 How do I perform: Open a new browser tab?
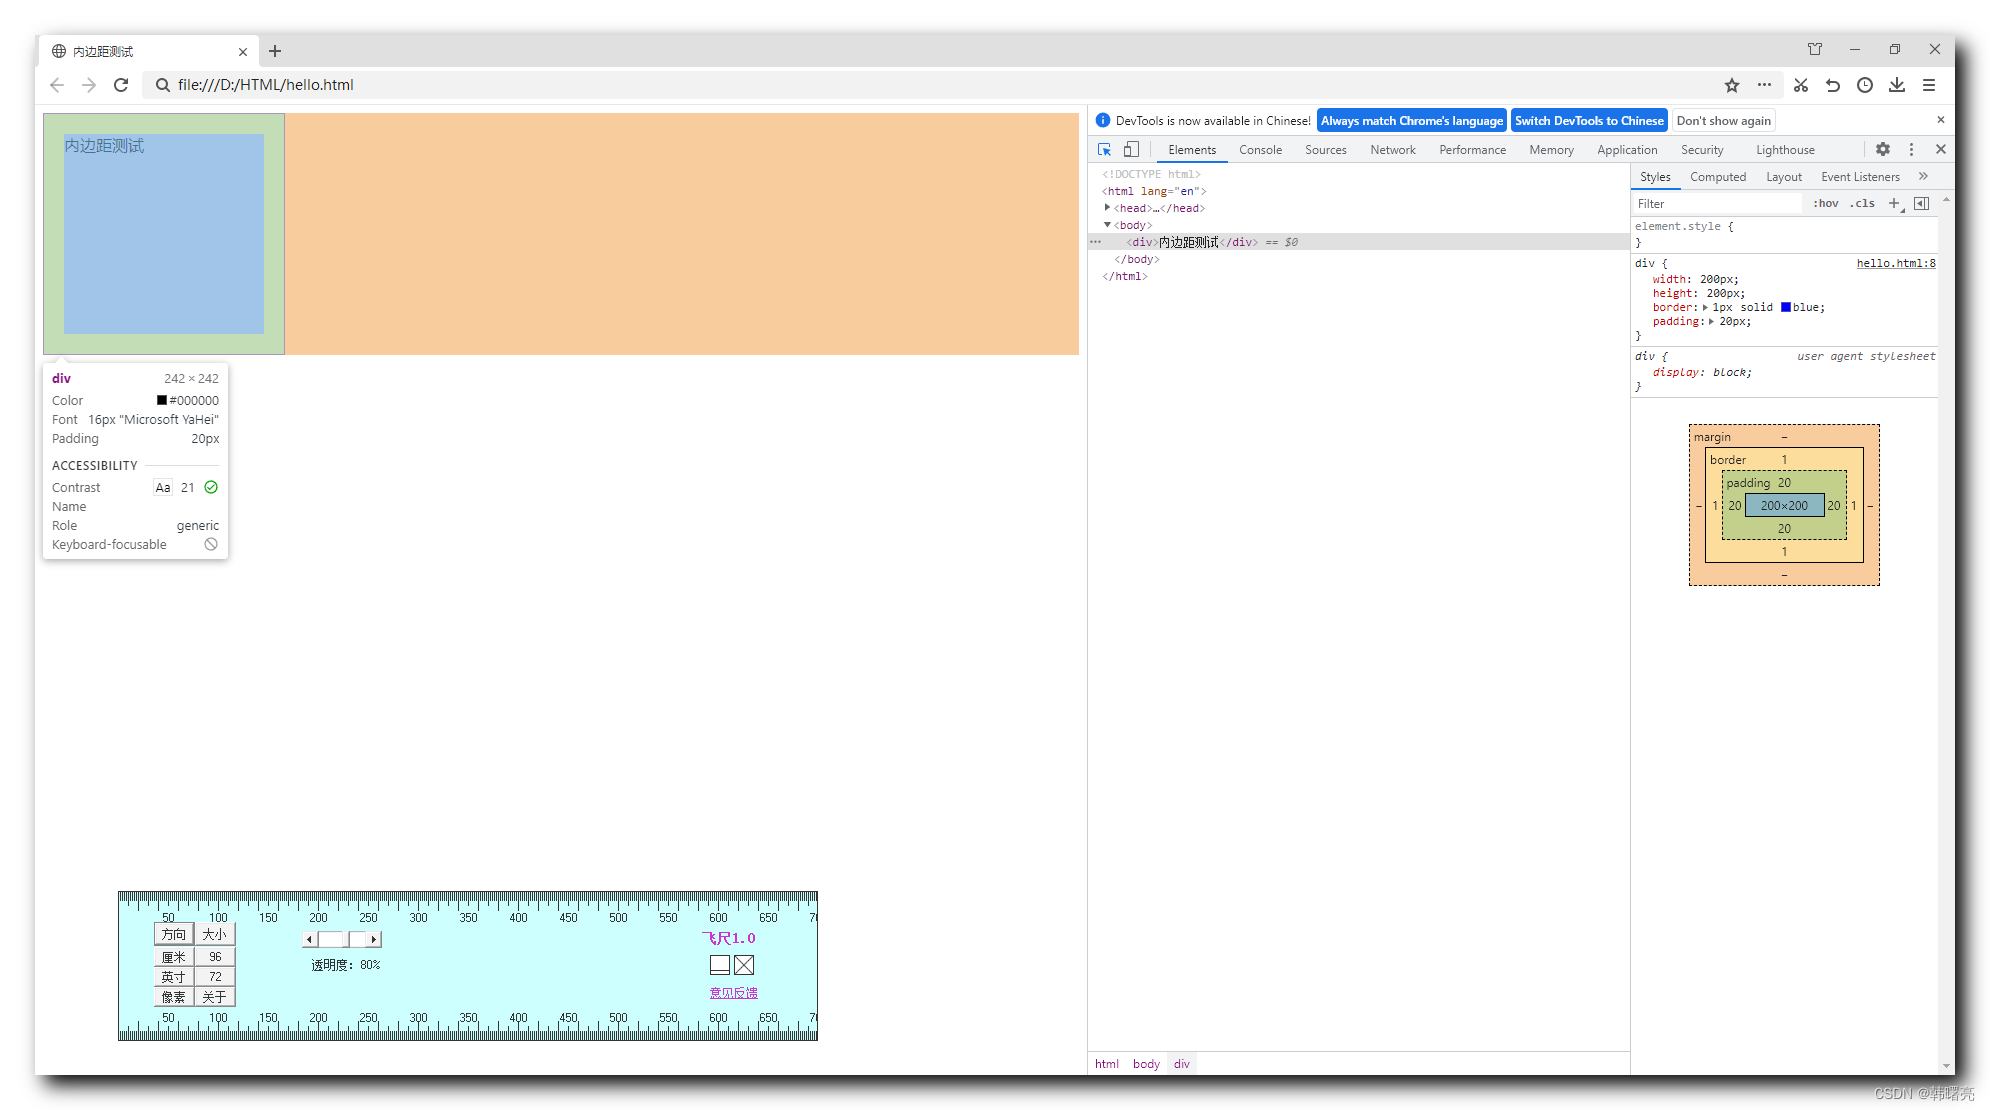(x=275, y=51)
